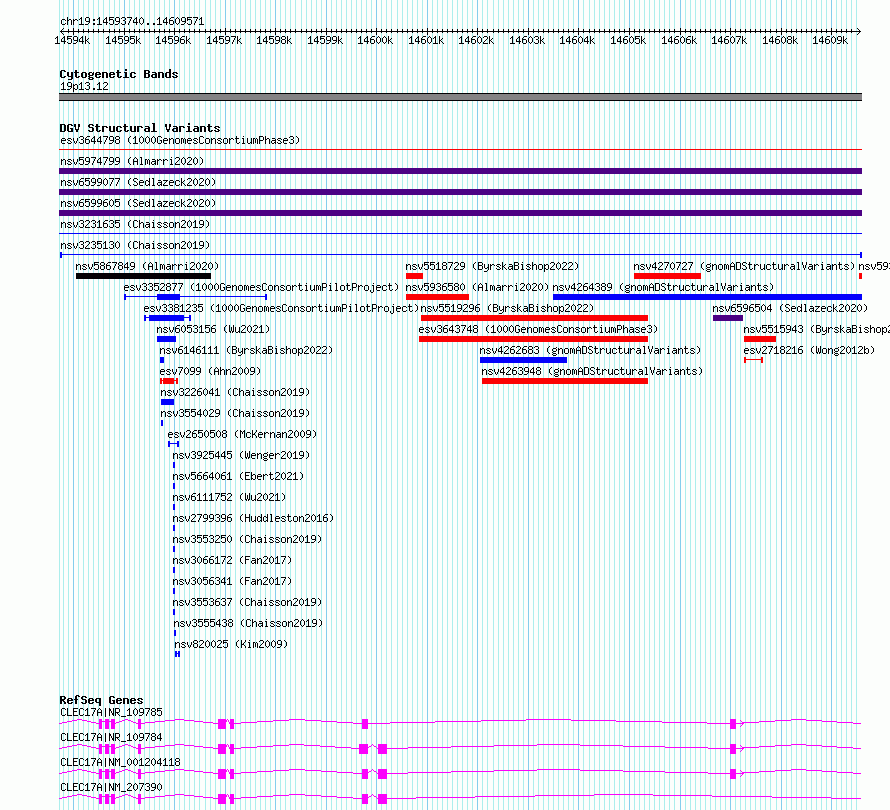
Task: Click the nsv5867849 (Almarri2020) label
Action: point(147,266)
